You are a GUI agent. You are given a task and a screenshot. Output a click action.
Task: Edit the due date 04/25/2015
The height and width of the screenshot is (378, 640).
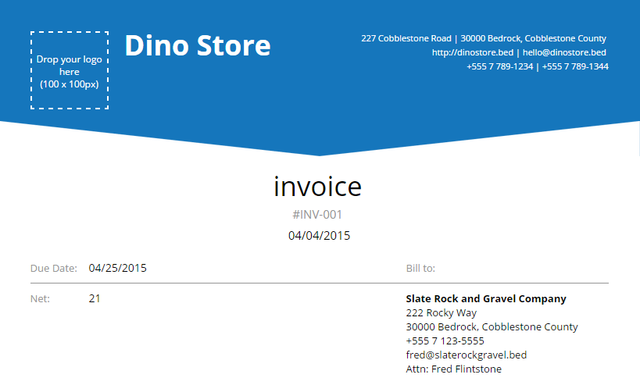click(118, 268)
